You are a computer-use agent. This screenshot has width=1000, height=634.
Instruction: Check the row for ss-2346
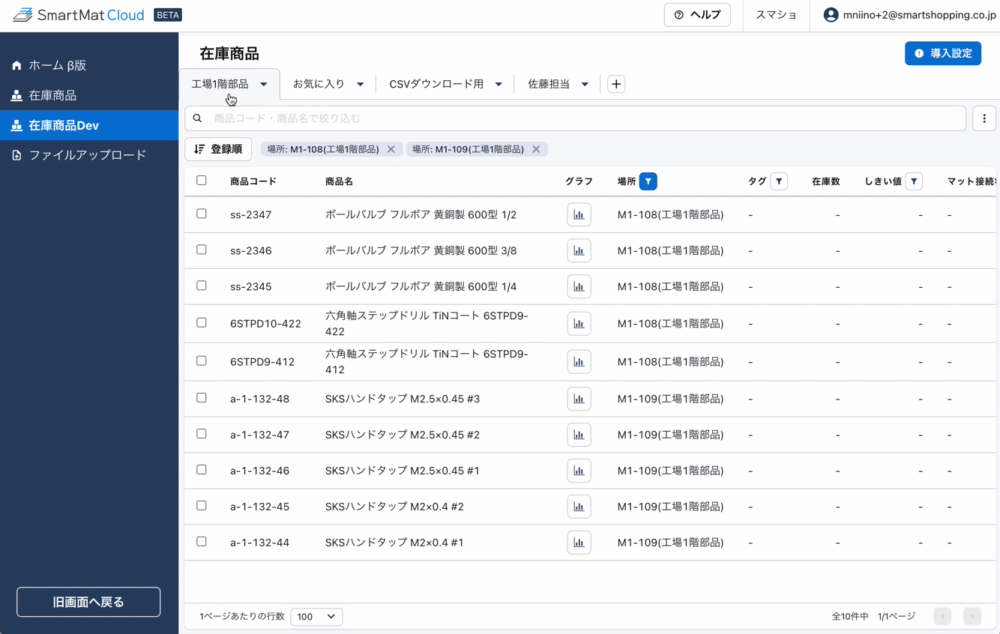[x=202, y=249]
